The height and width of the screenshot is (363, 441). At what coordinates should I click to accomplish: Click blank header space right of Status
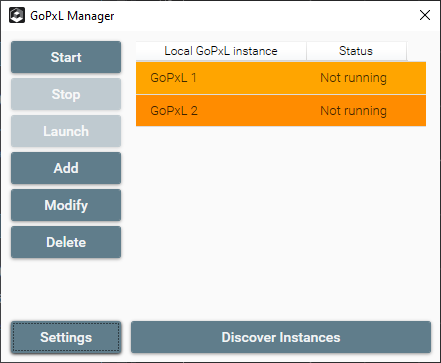[417, 51]
